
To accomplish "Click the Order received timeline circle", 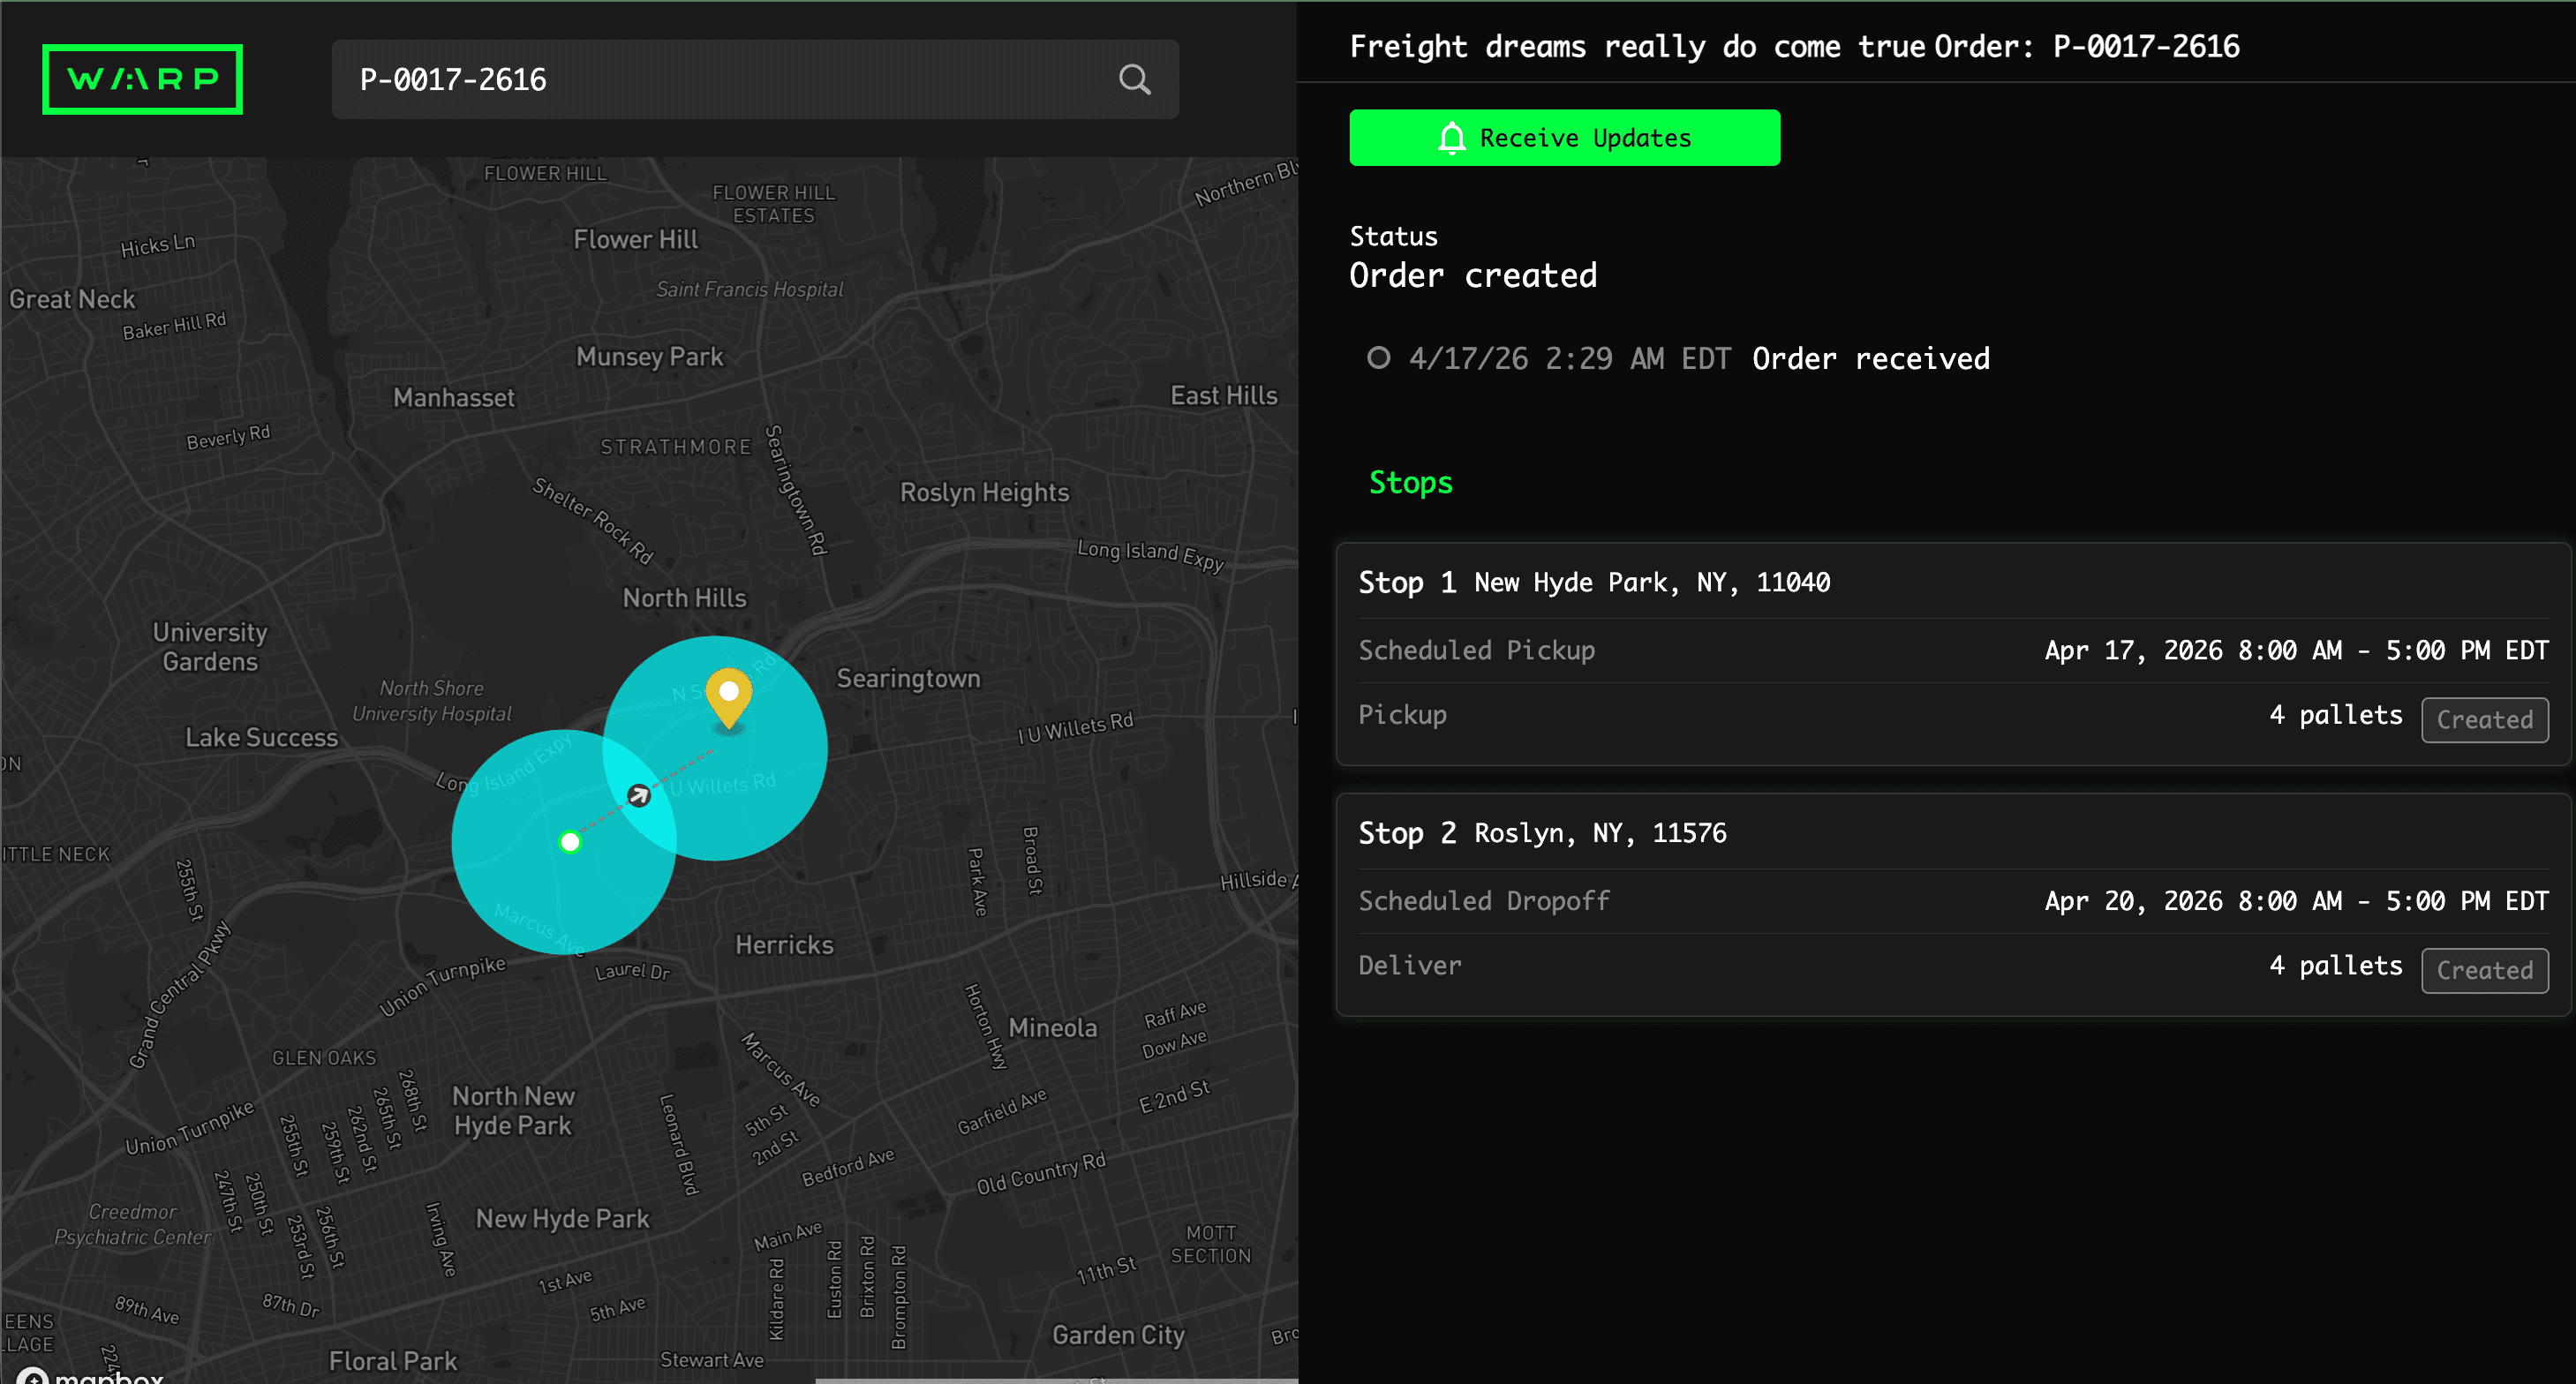I will point(1379,358).
